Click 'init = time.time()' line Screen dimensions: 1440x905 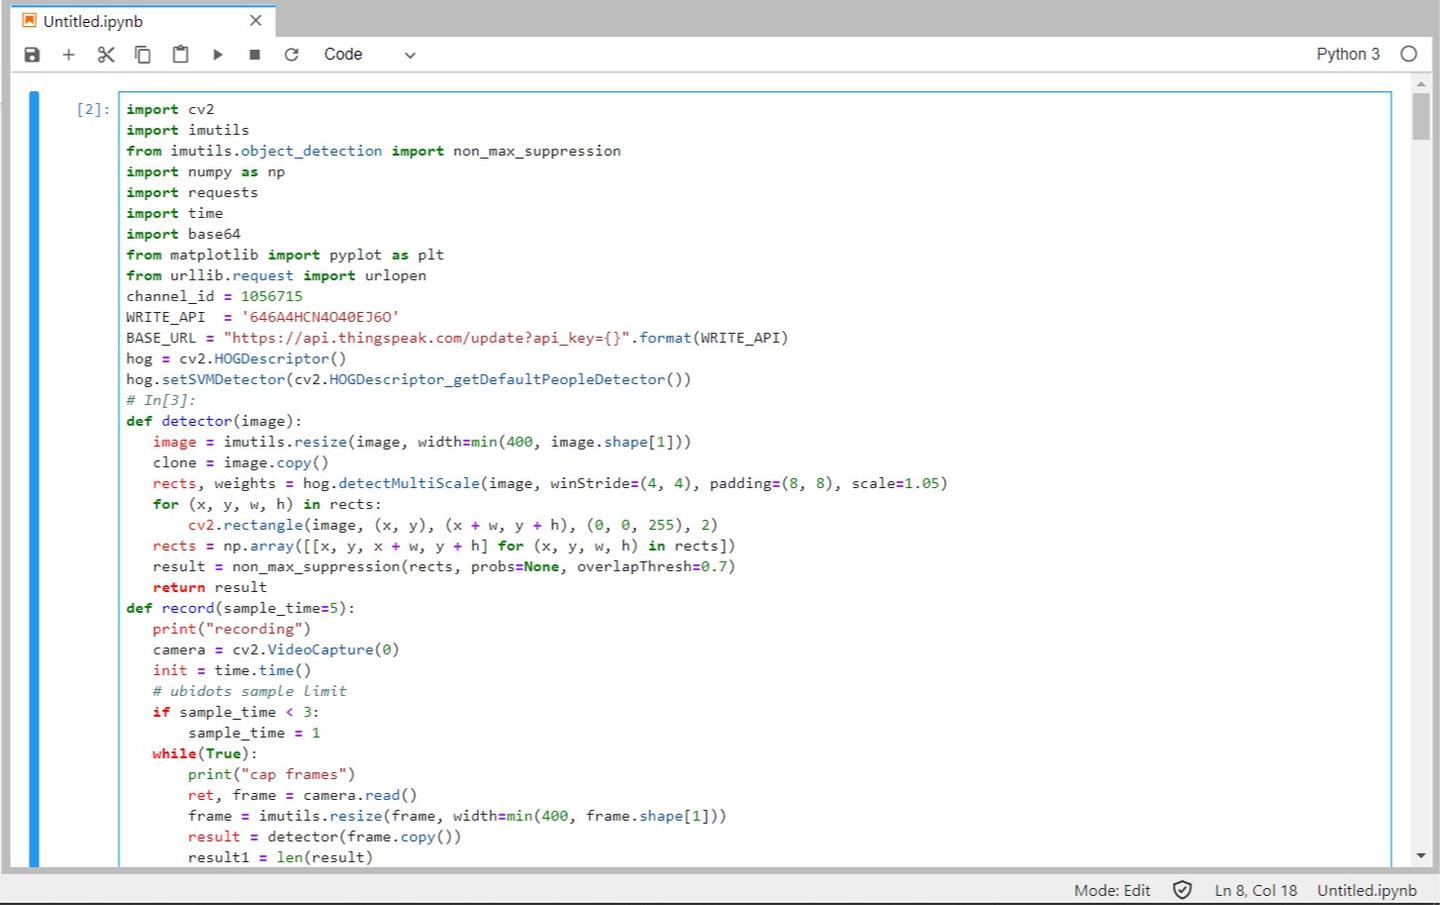point(231,671)
